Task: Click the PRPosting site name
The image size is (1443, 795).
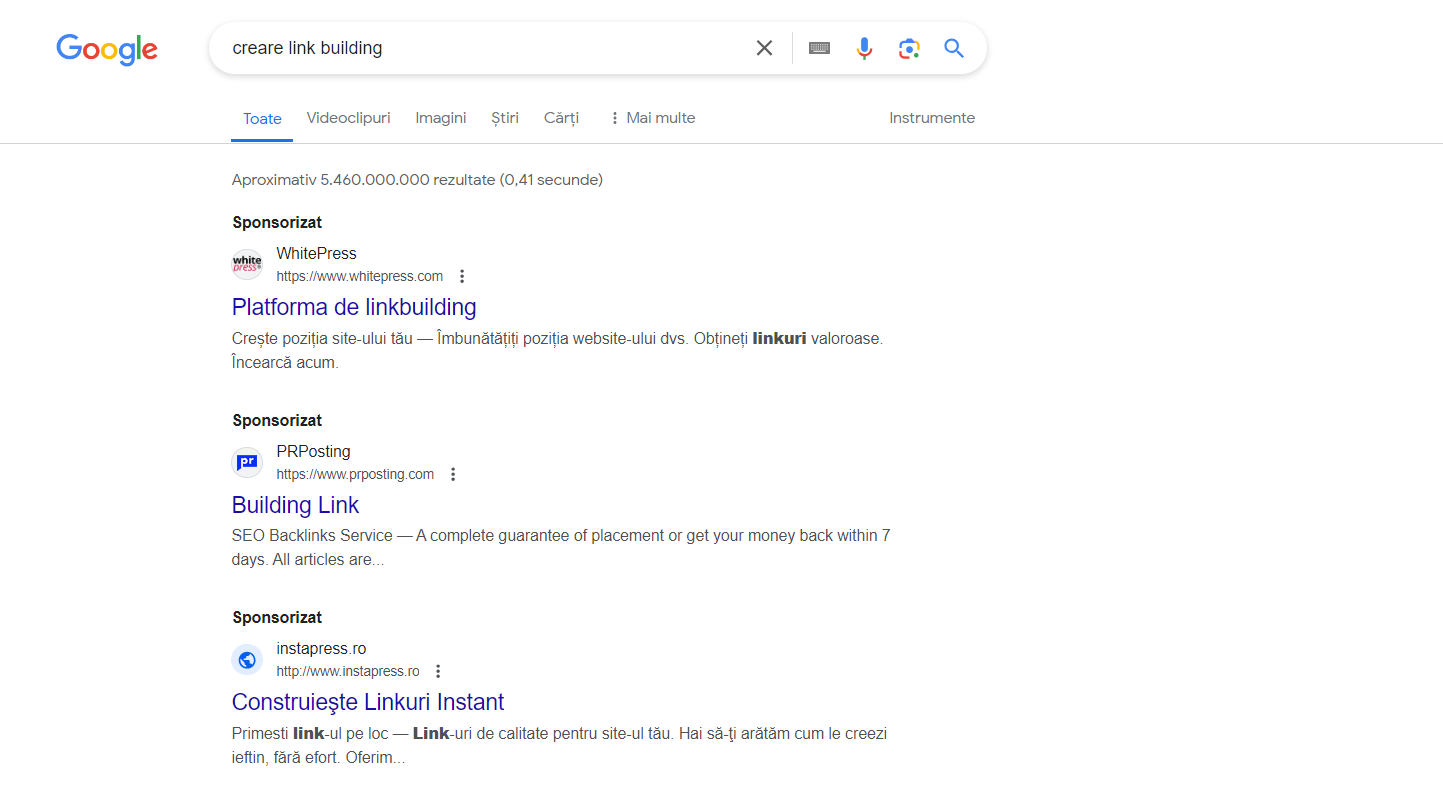Action: [313, 452]
